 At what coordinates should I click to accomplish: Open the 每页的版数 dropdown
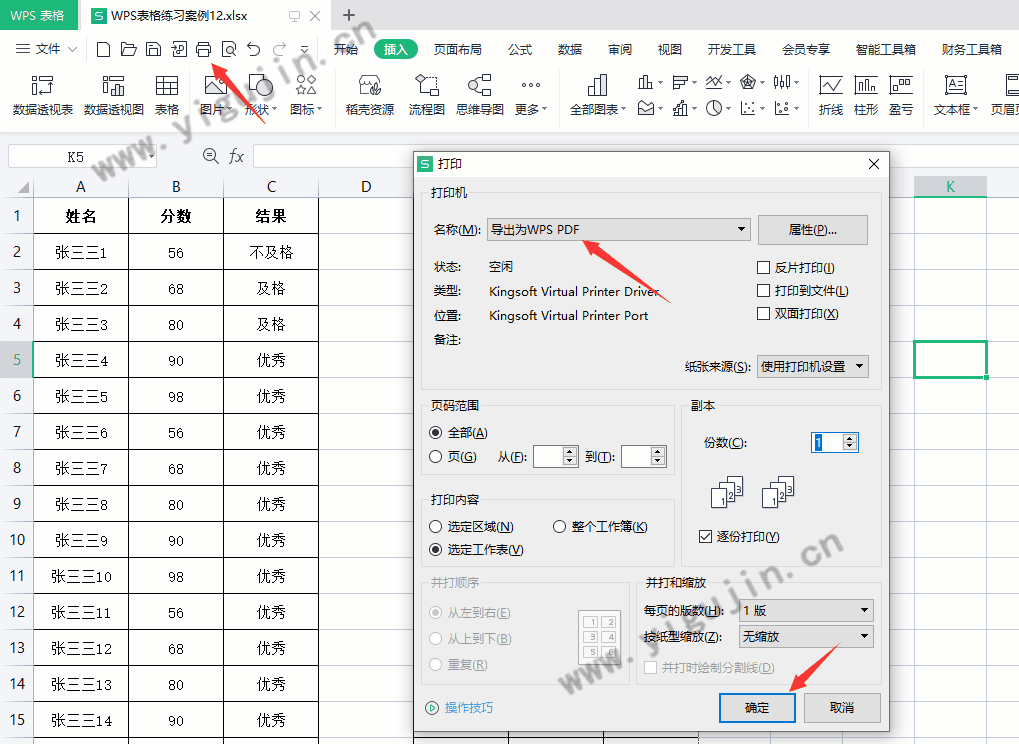806,610
